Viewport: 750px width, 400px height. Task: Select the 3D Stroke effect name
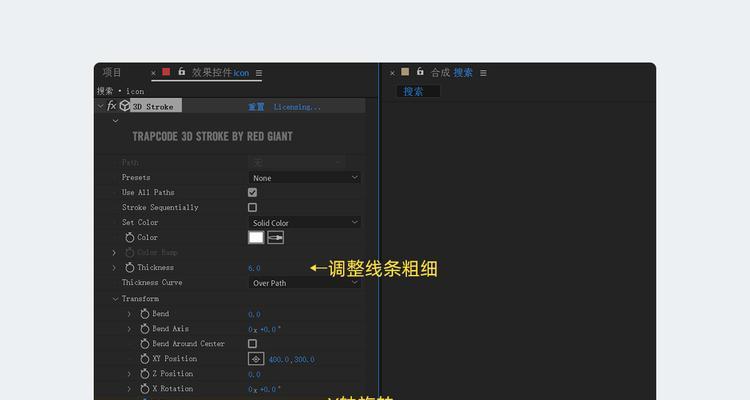[153, 107]
